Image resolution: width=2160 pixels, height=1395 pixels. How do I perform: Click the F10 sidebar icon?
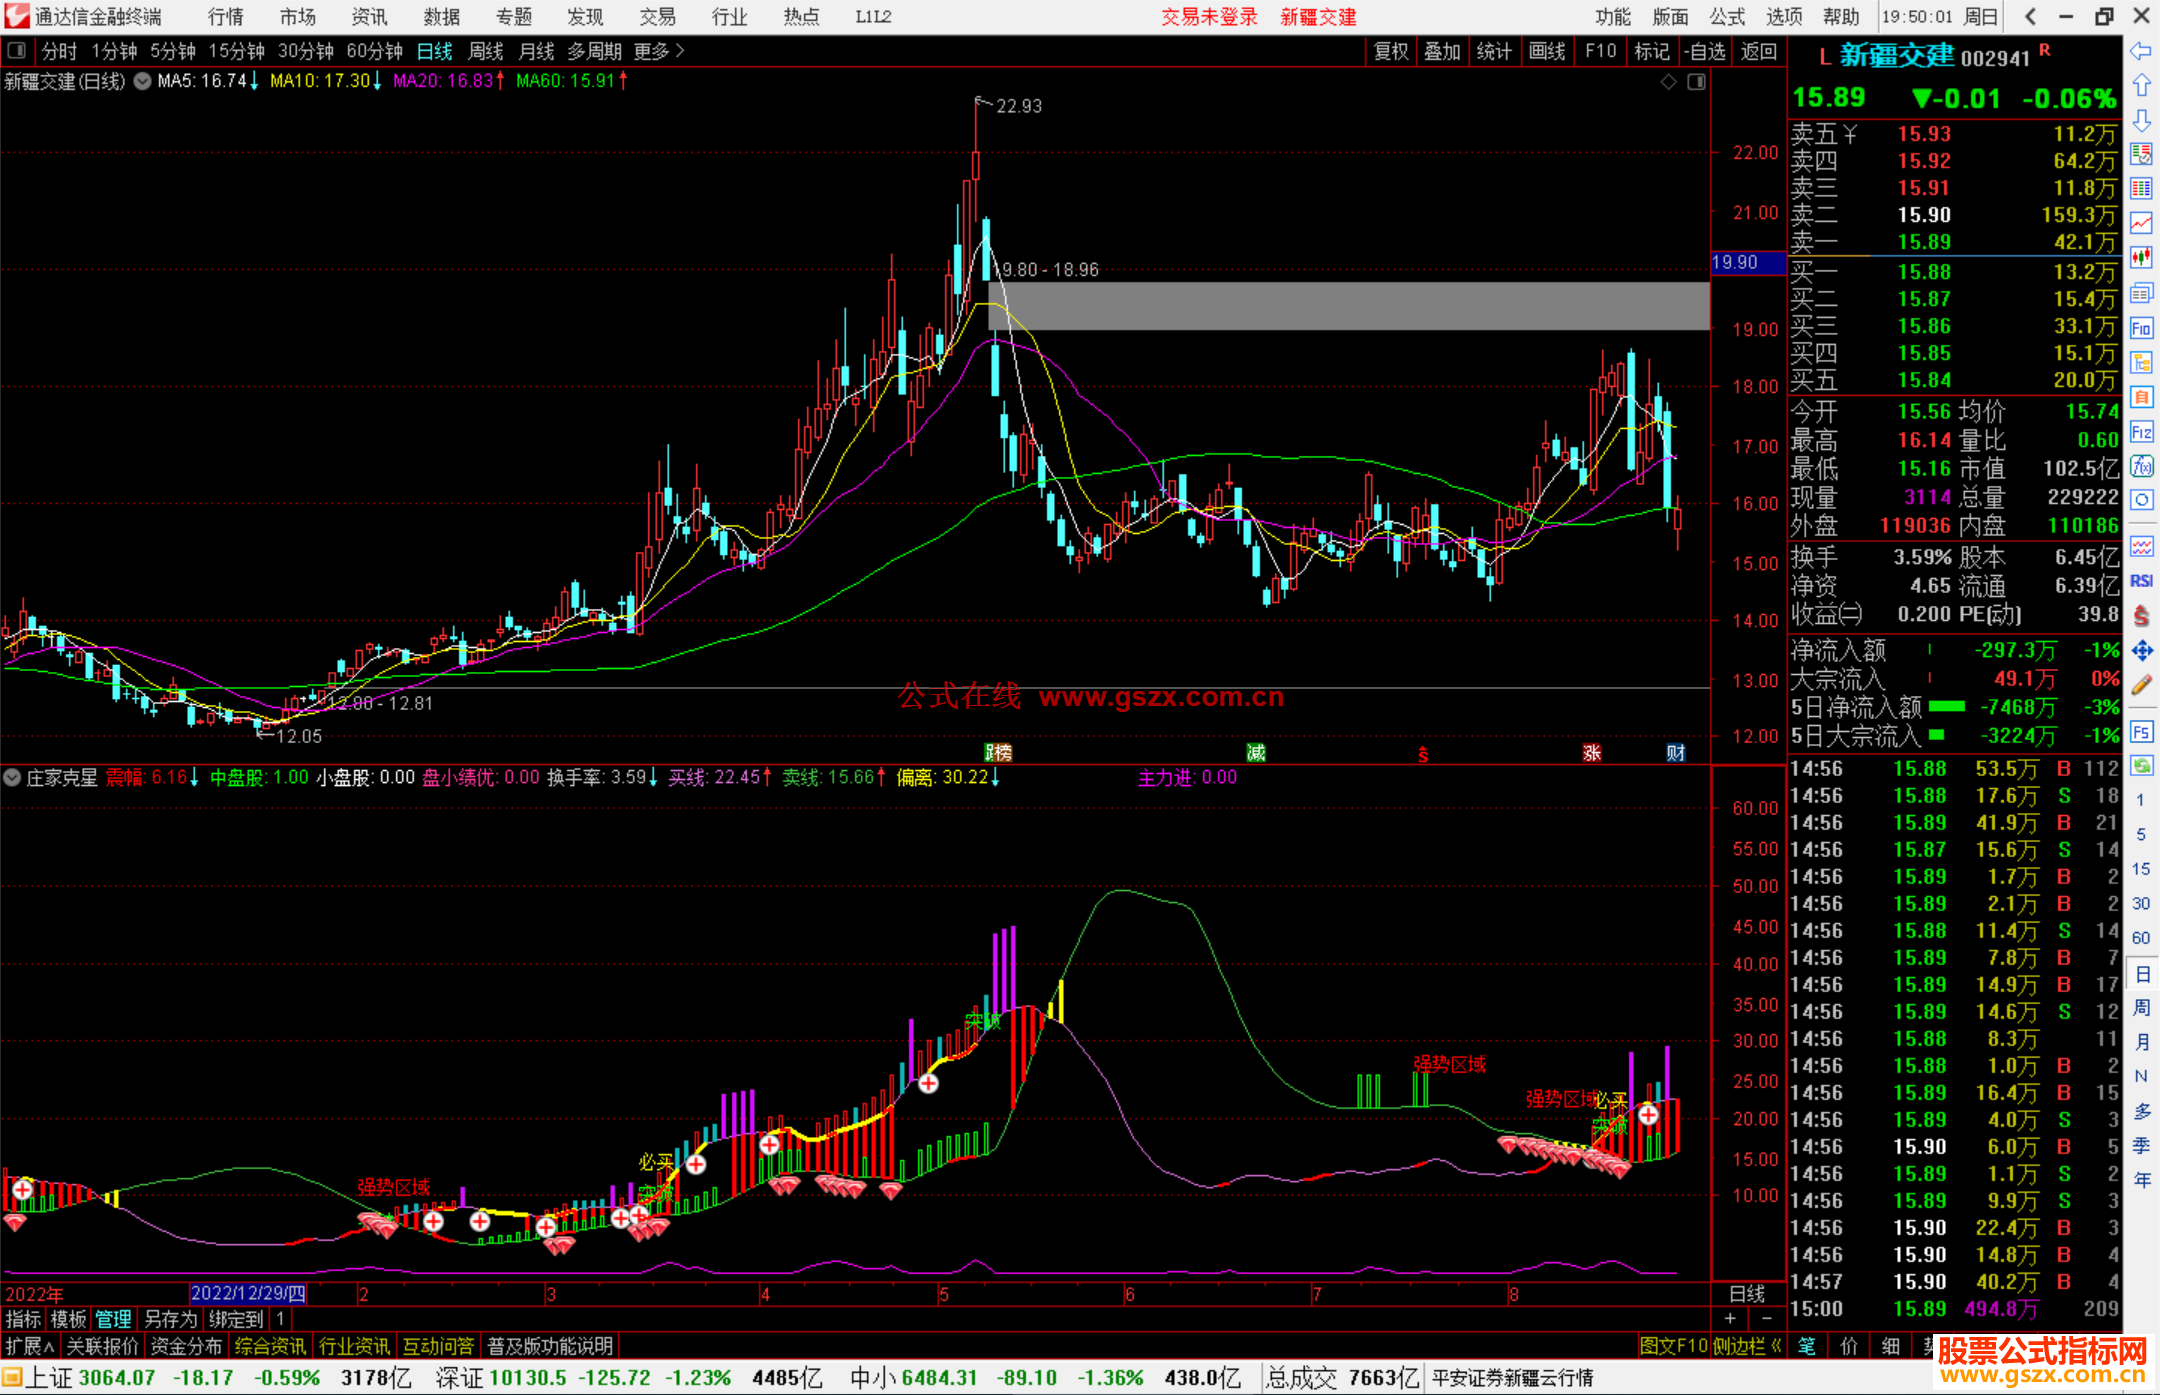[2141, 329]
